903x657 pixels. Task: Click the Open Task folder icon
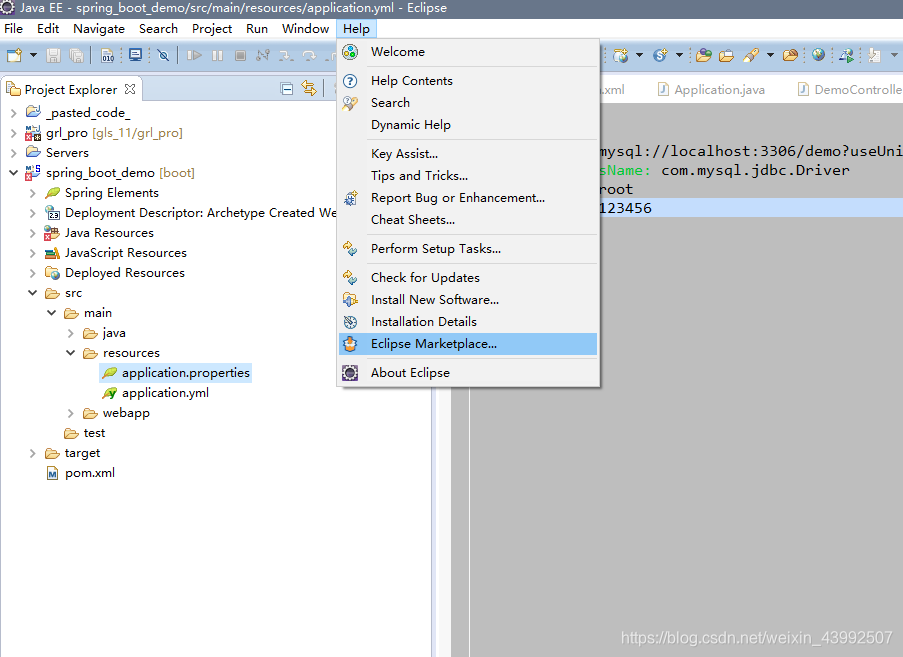coord(727,55)
